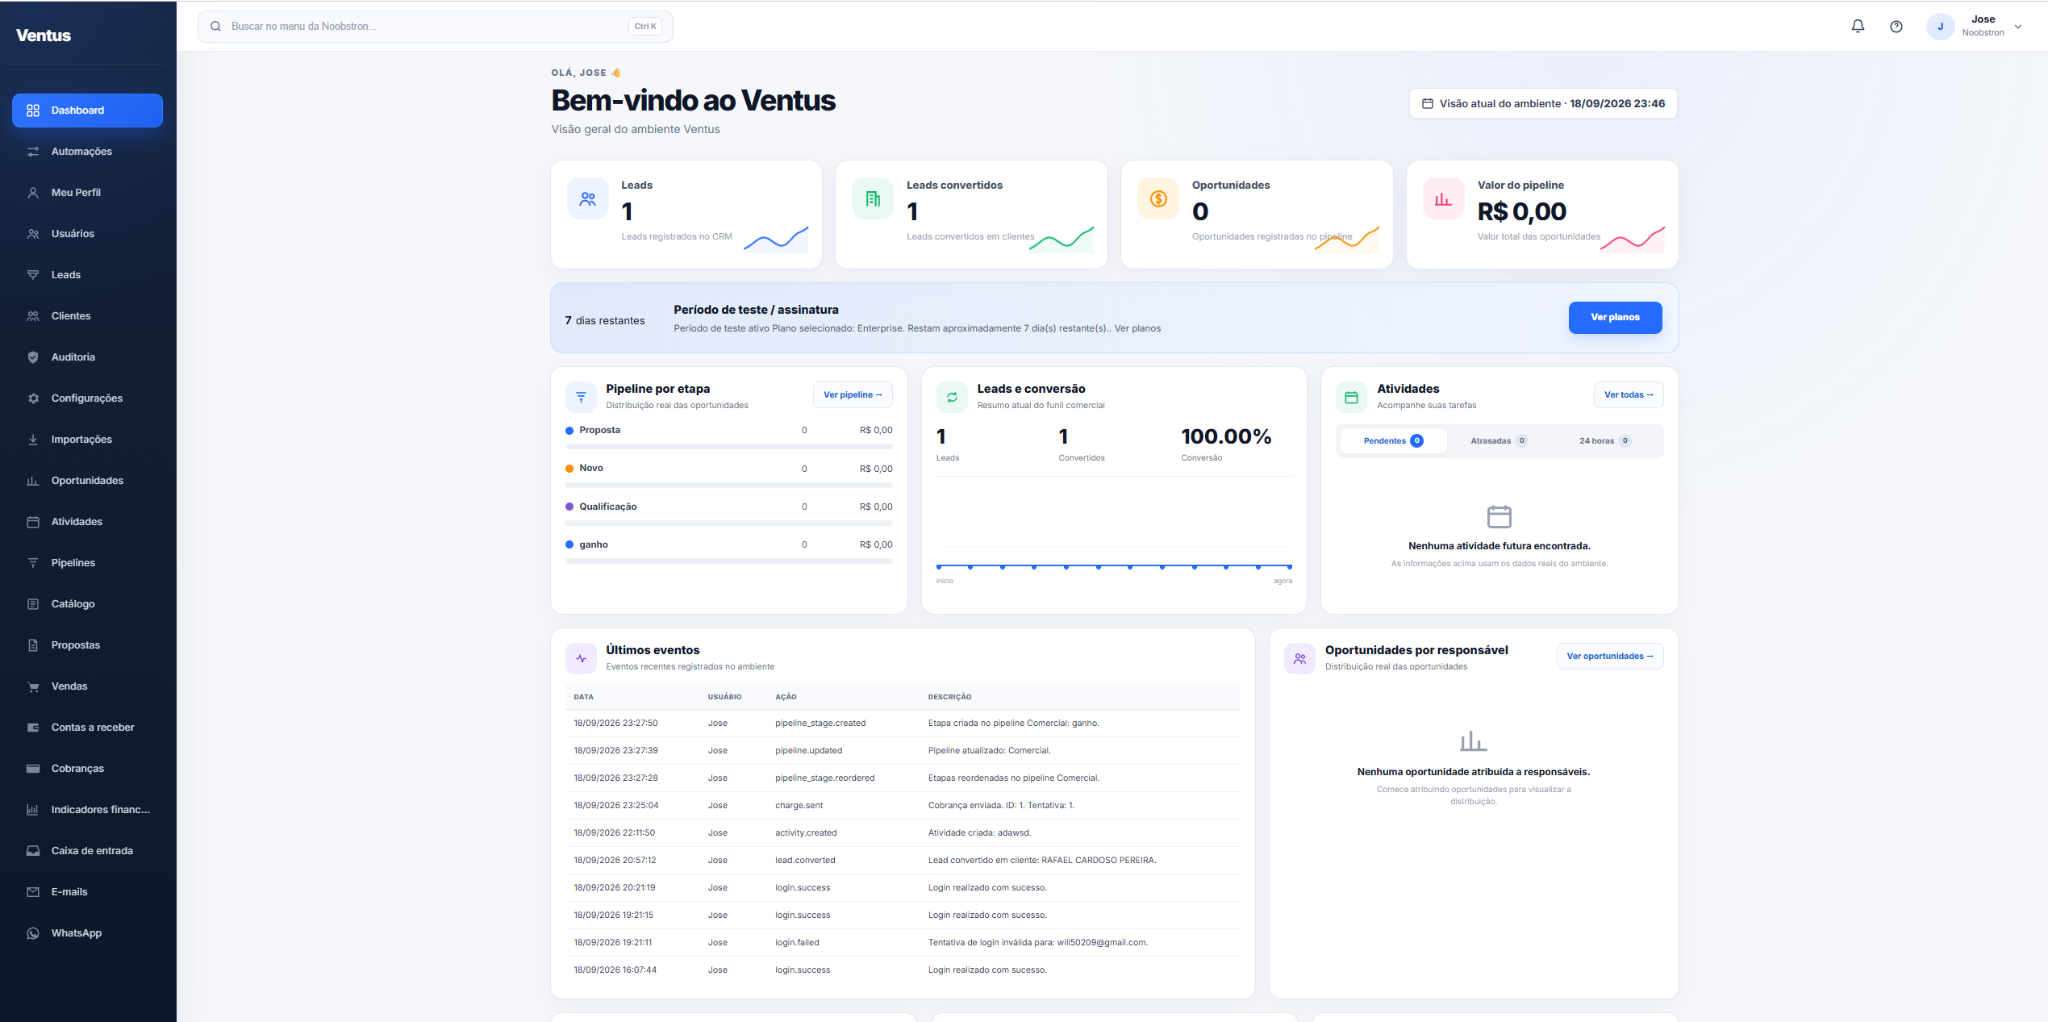Select the Pendentes activities tab
Screen dimensions: 2048x1022
1393,441
